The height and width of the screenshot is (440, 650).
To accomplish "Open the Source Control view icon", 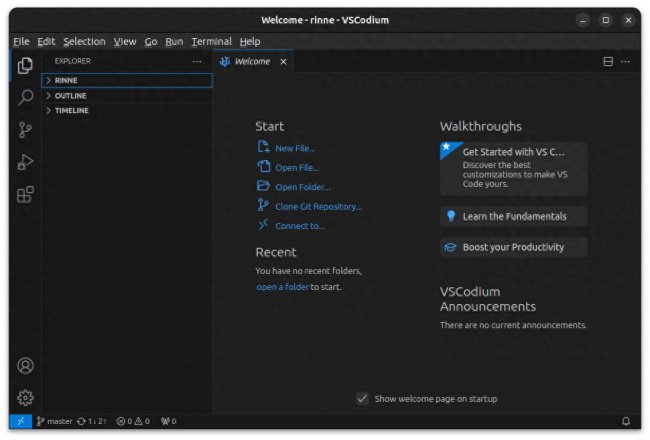I will click(x=25, y=130).
